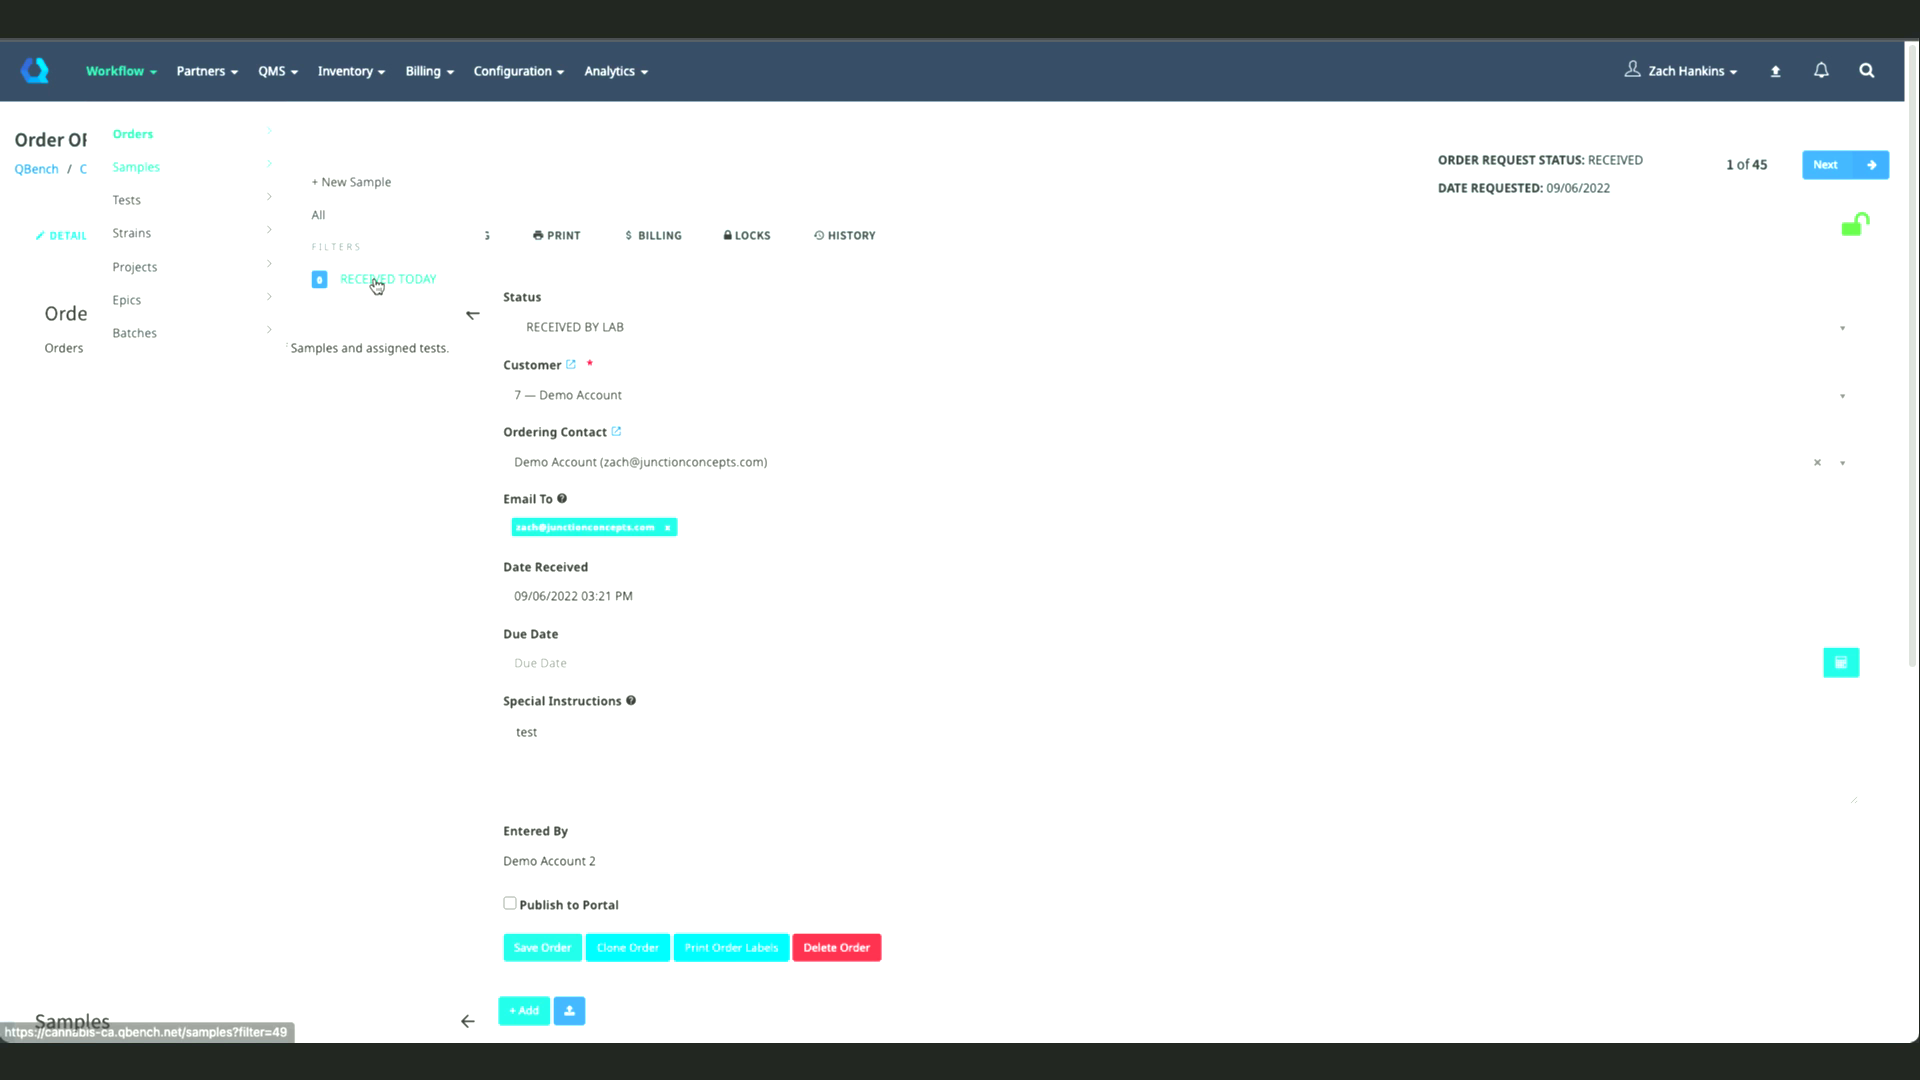Select the Received Today filter link
The width and height of the screenshot is (1920, 1080).
388,279
